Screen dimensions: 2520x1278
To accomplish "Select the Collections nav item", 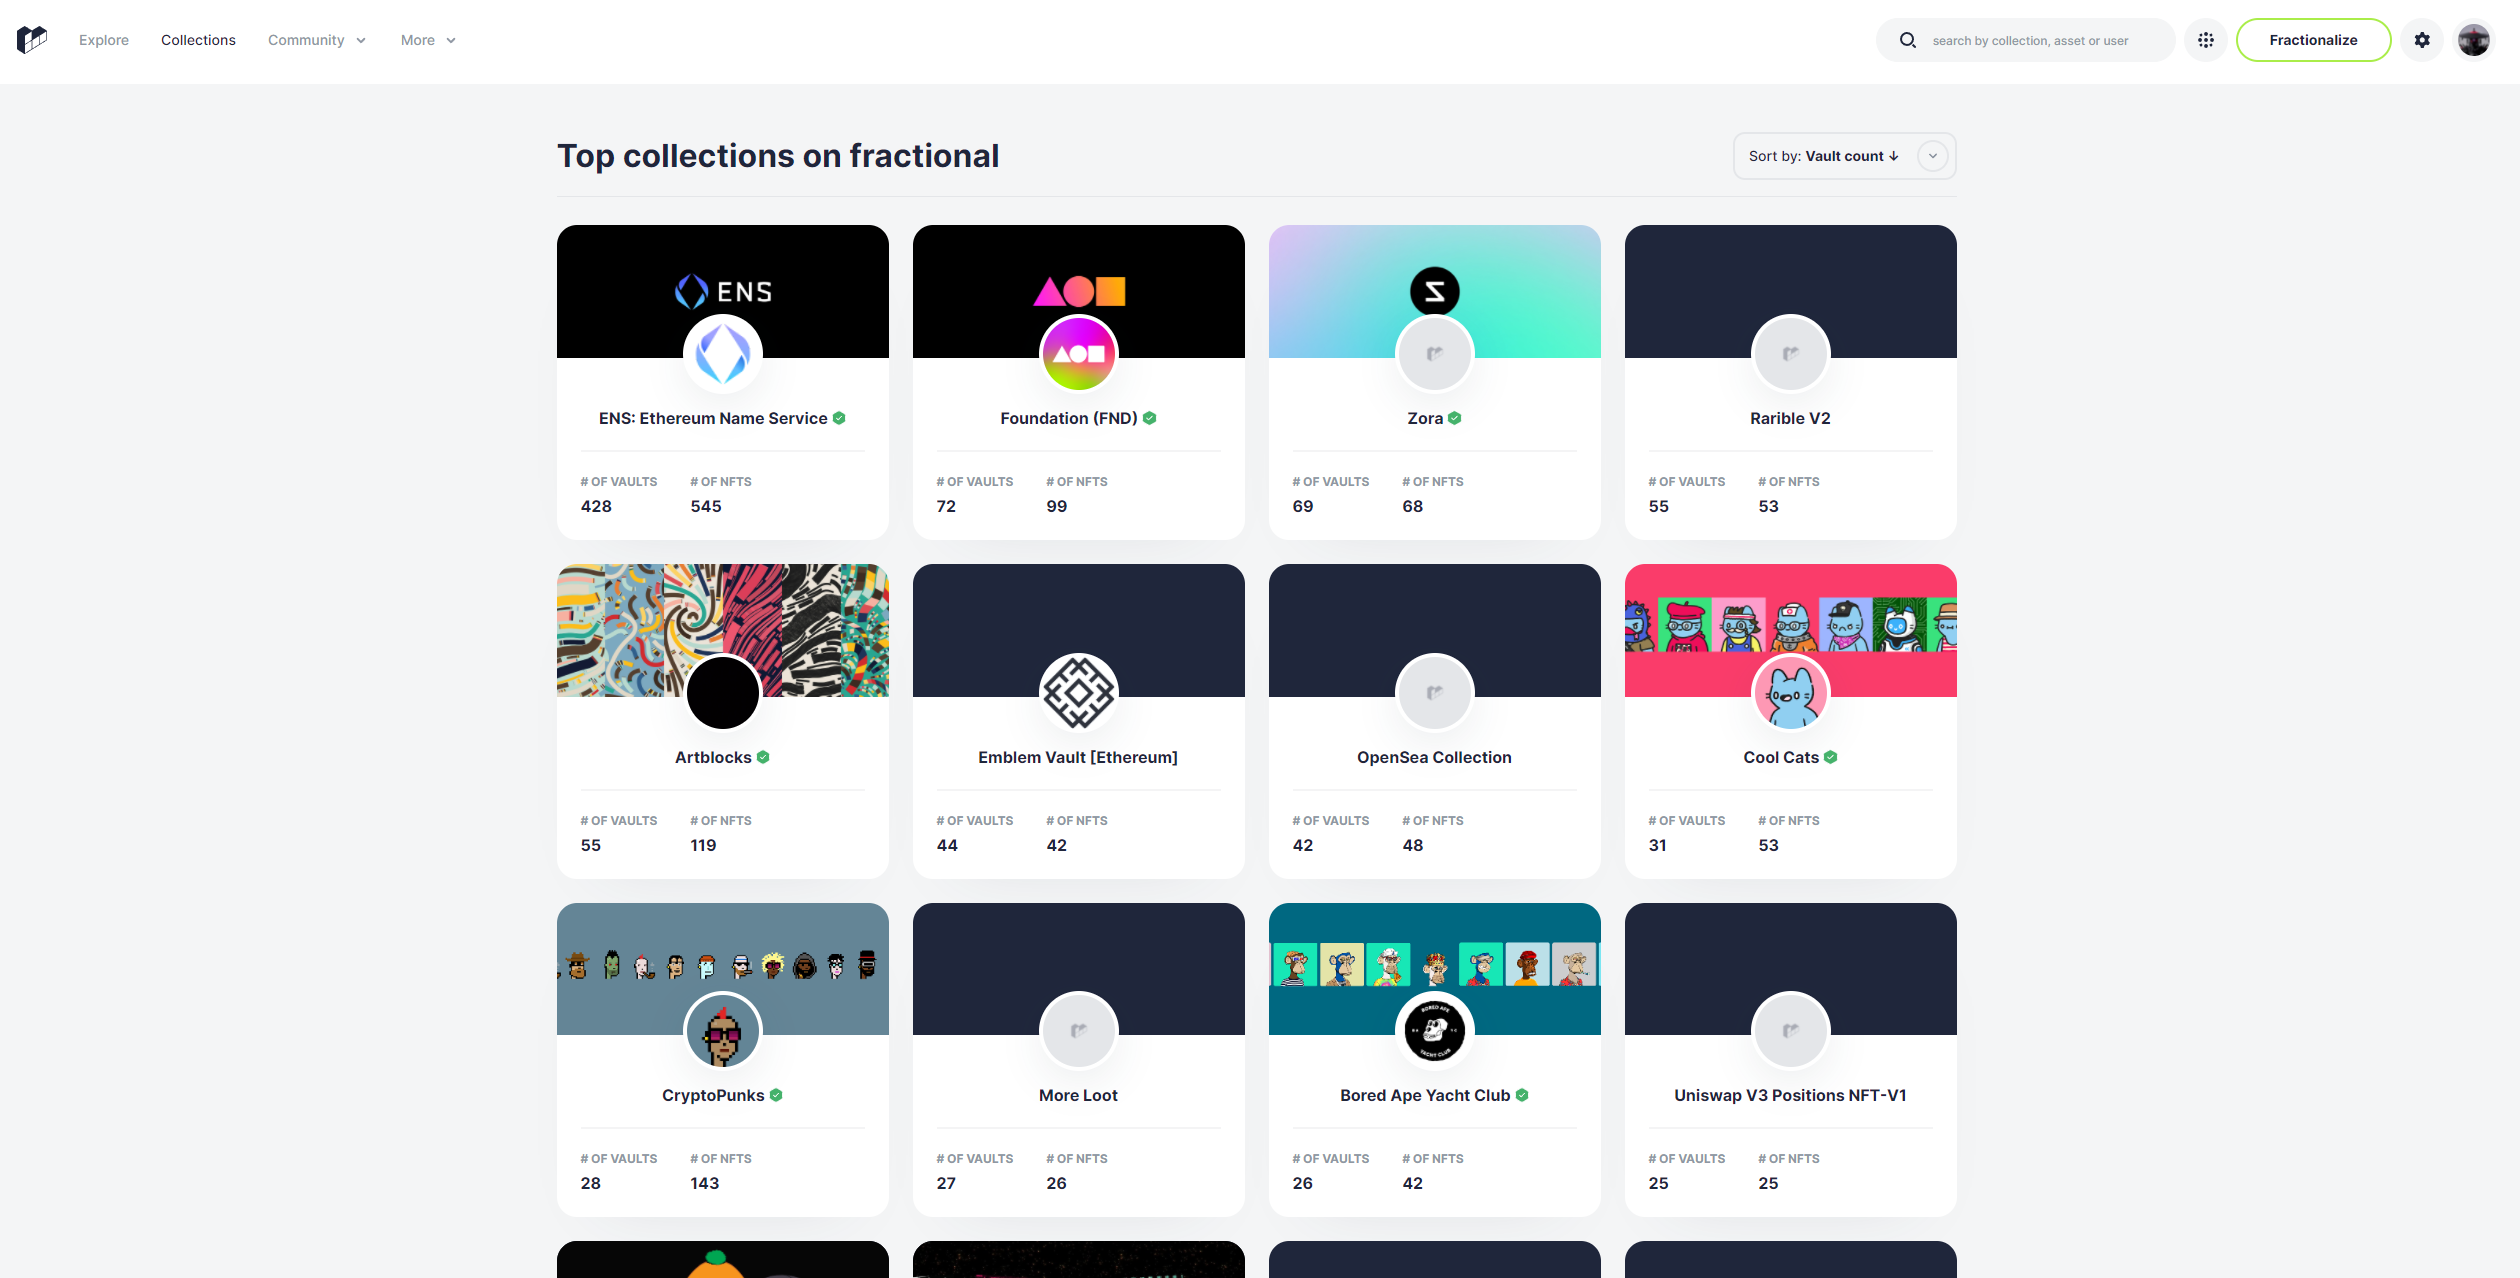I will 198,40.
